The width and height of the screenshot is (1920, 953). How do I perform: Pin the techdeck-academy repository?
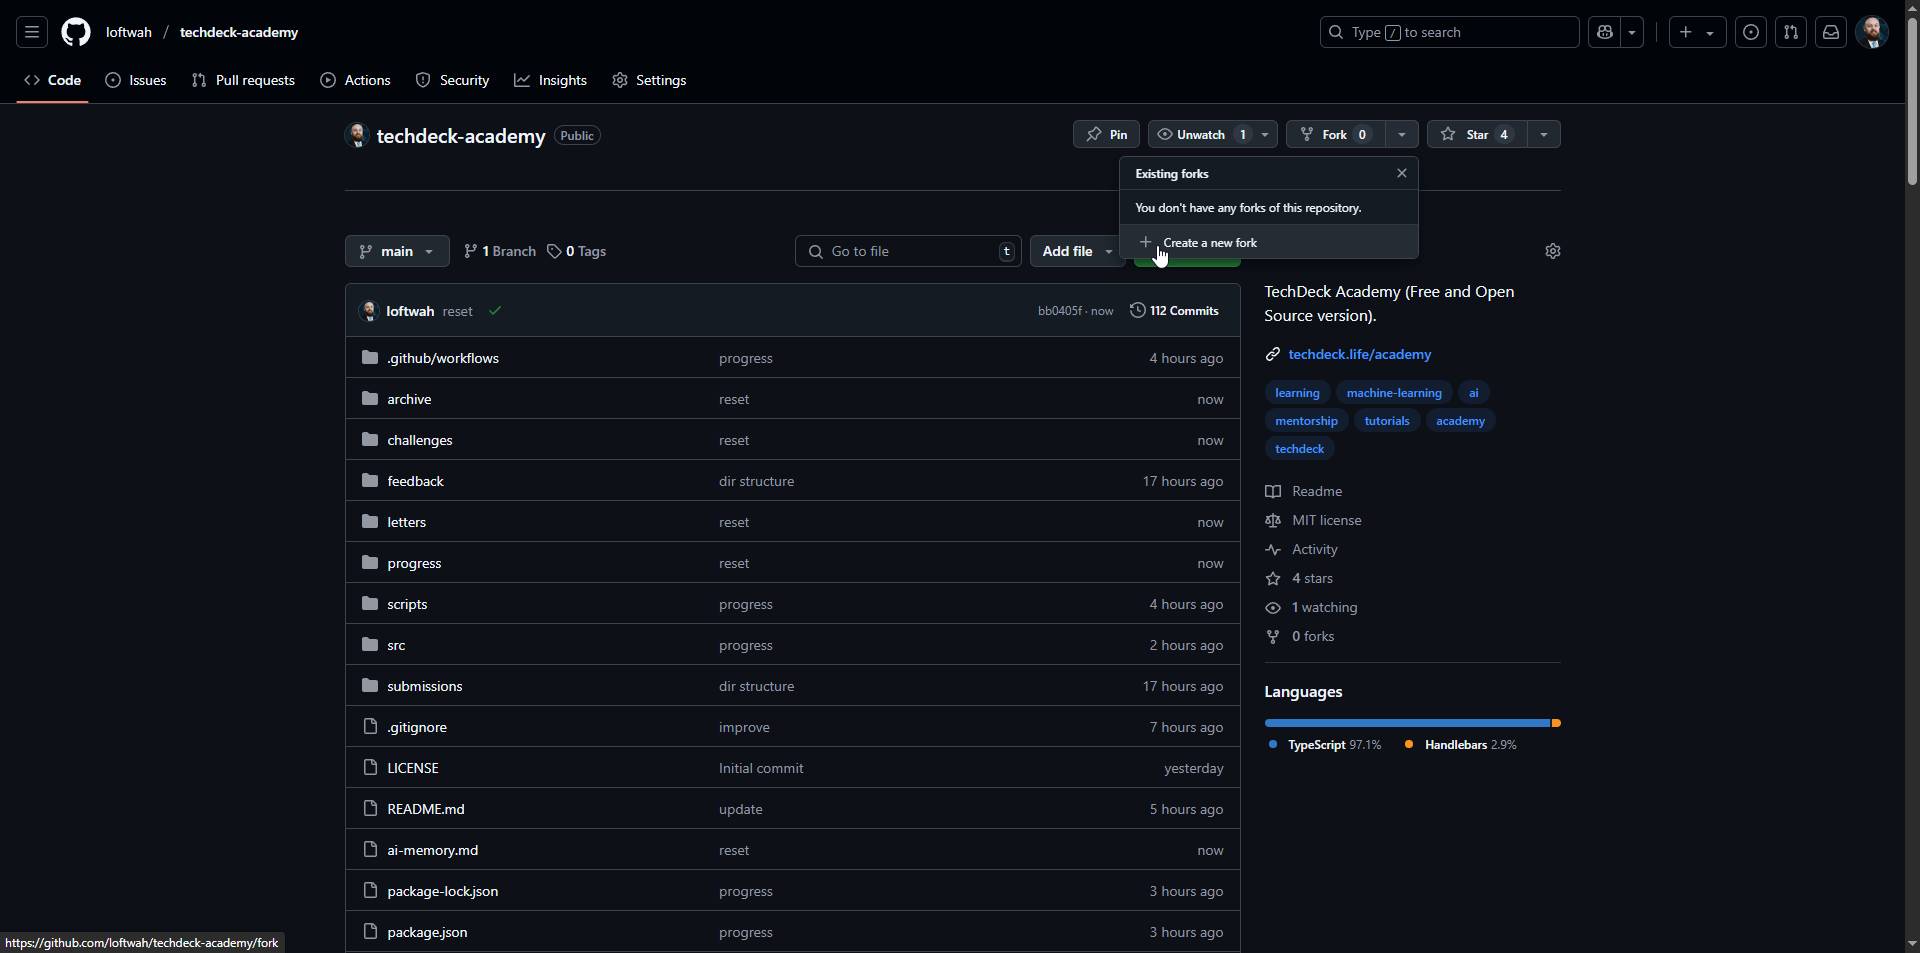[x=1107, y=134]
